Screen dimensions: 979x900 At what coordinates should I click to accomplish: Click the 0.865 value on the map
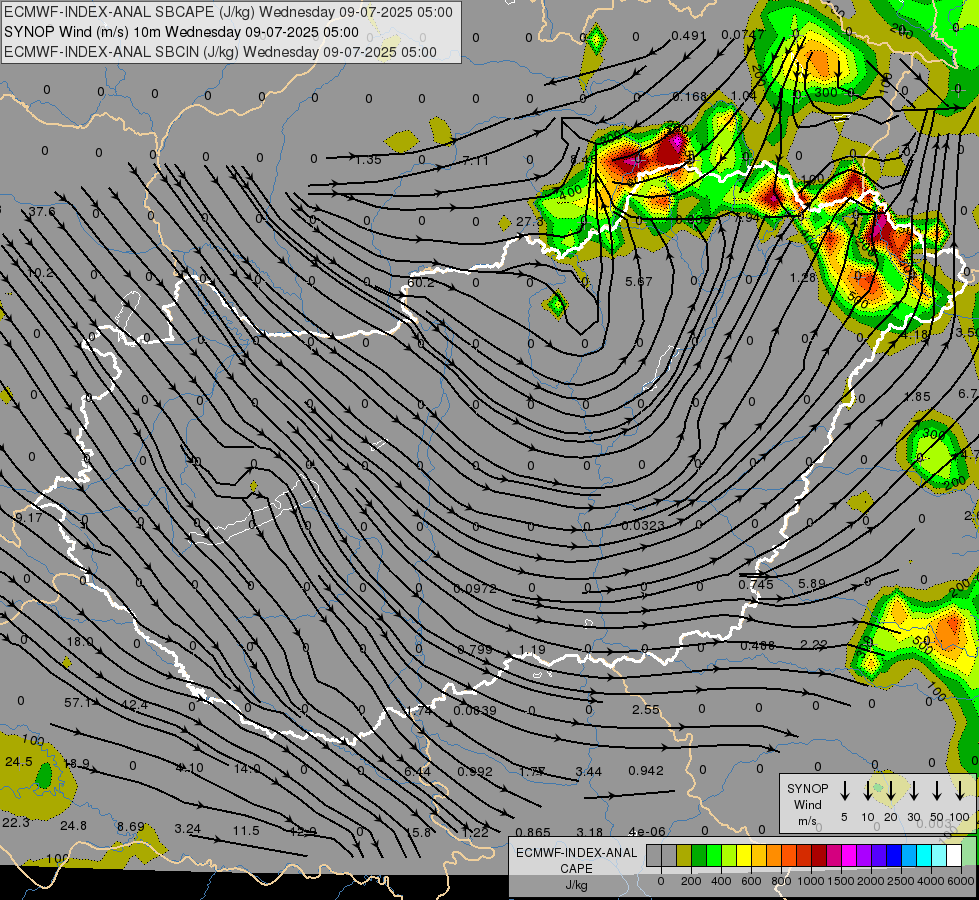[x=533, y=833]
